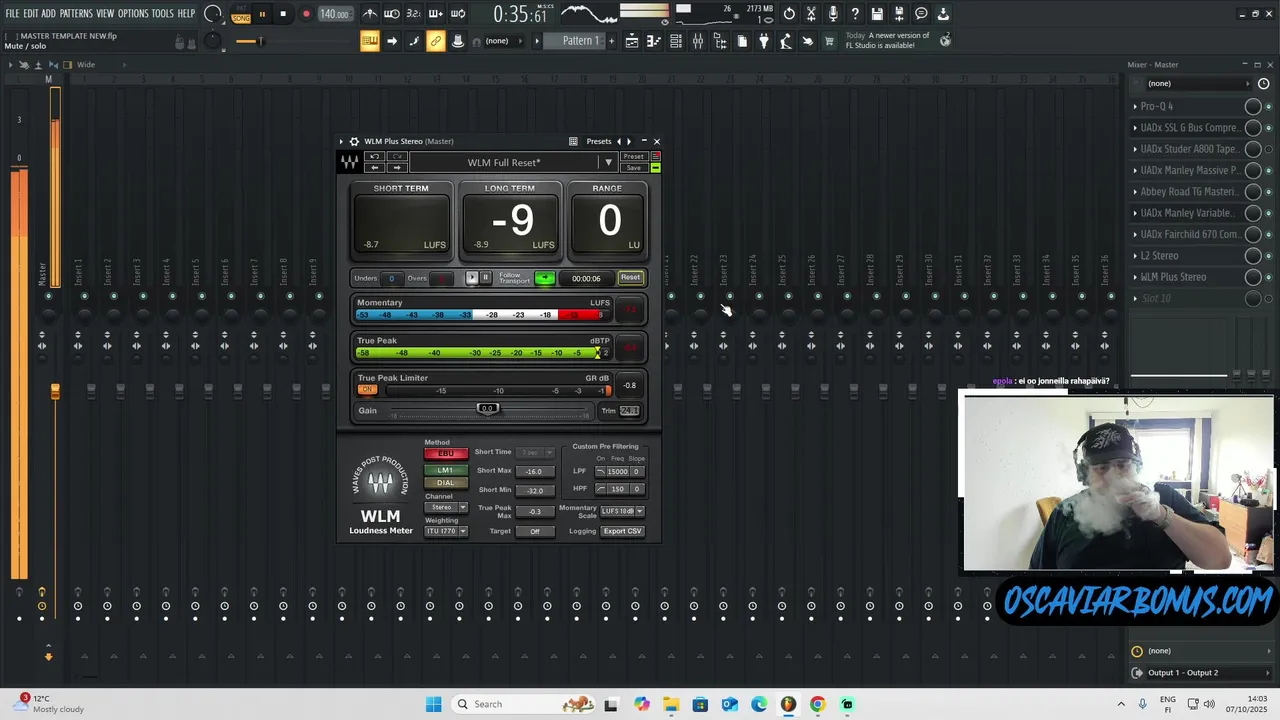The height and width of the screenshot is (720, 1280).
Task: Toggle the PAT/SONG mode button
Action: tap(241, 14)
